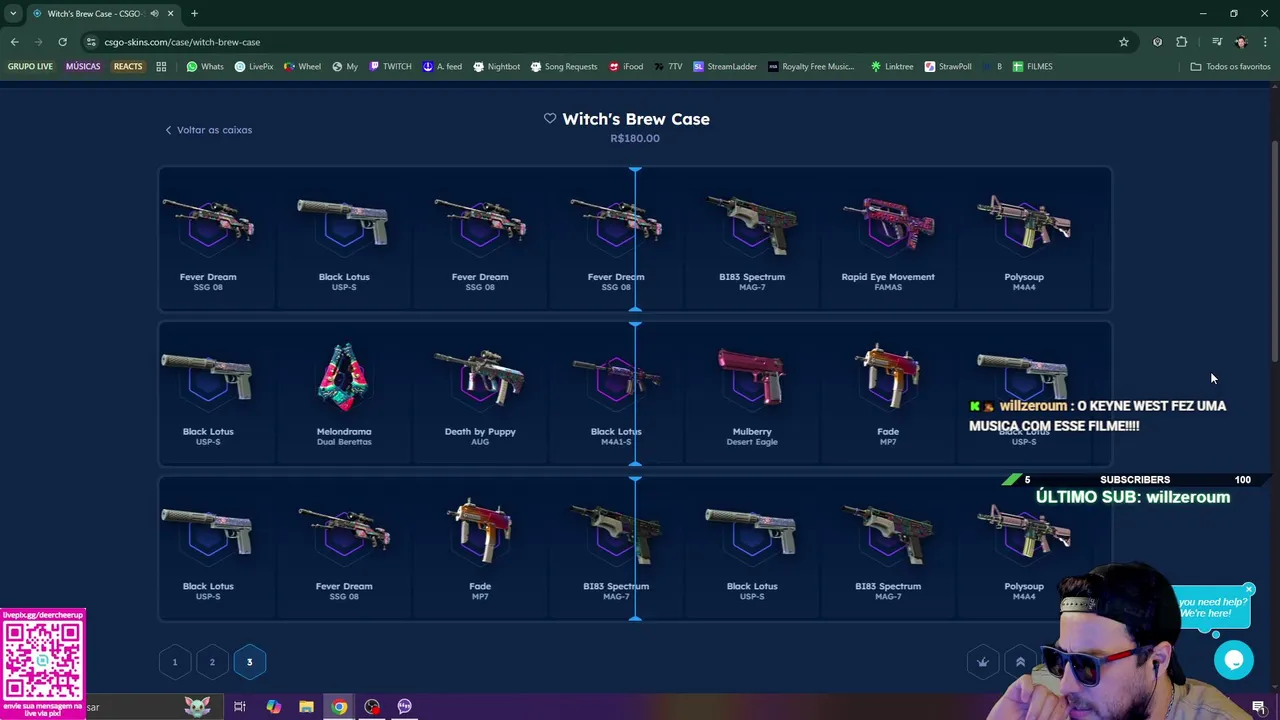Viewport: 1280px width, 720px height.
Task: Open the tab search dropdown arrow
Action: [x=13, y=13]
